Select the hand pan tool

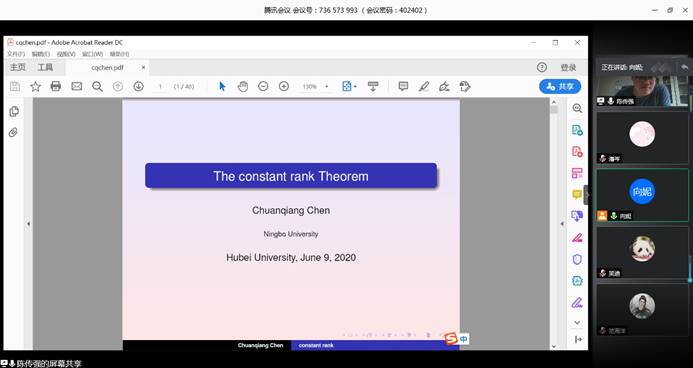243,86
